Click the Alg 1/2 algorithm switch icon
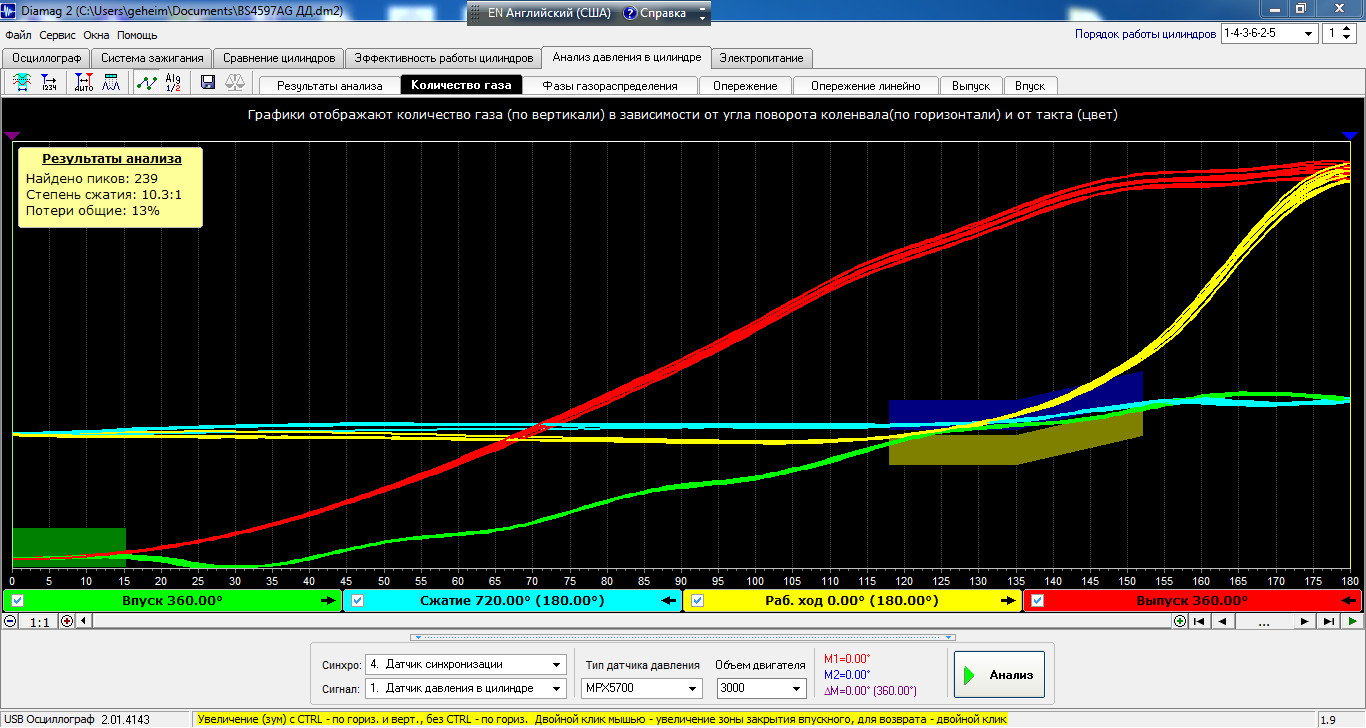 coord(173,83)
